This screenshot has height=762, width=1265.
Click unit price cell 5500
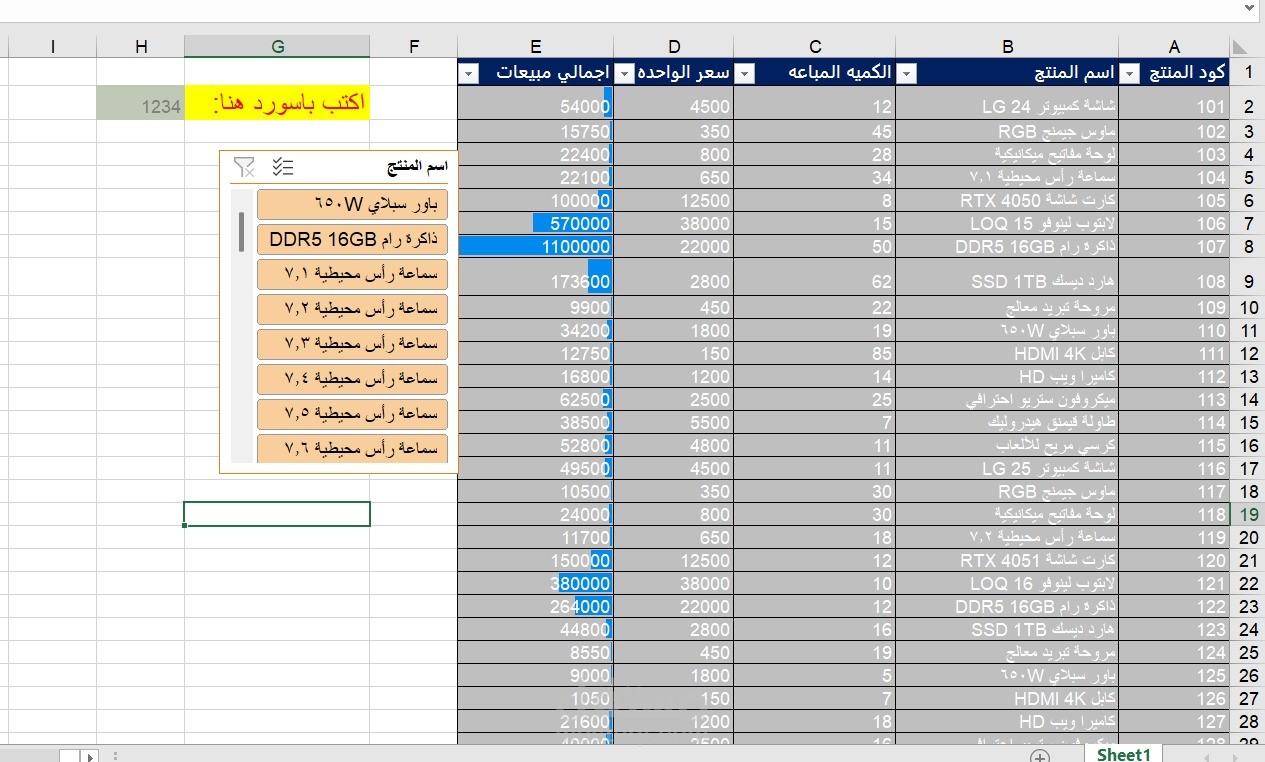click(674, 422)
